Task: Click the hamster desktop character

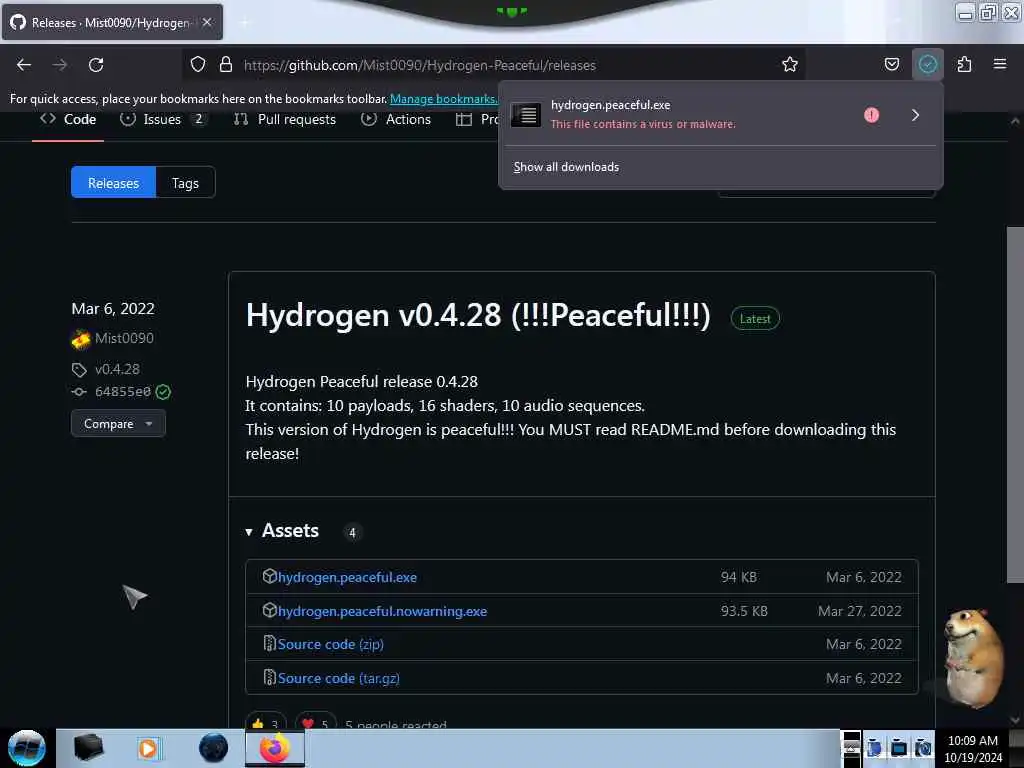Action: (972, 658)
